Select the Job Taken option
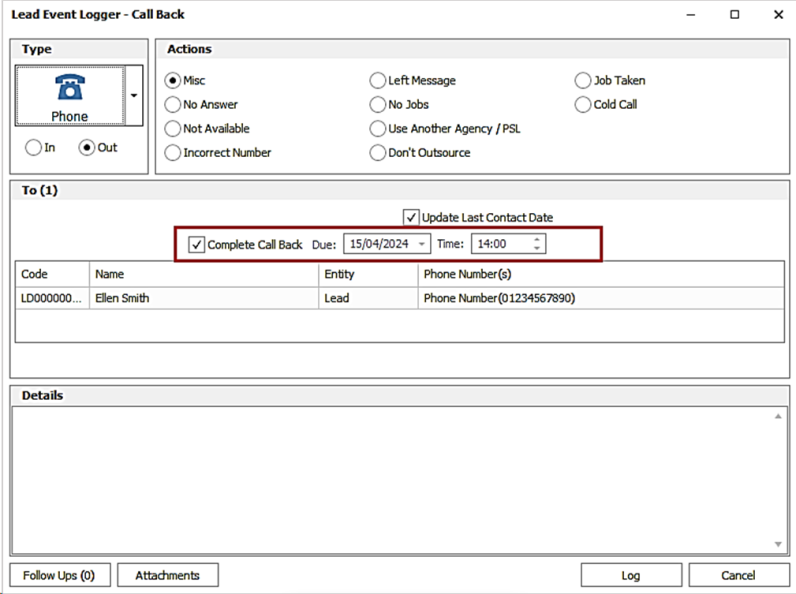 tap(583, 80)
